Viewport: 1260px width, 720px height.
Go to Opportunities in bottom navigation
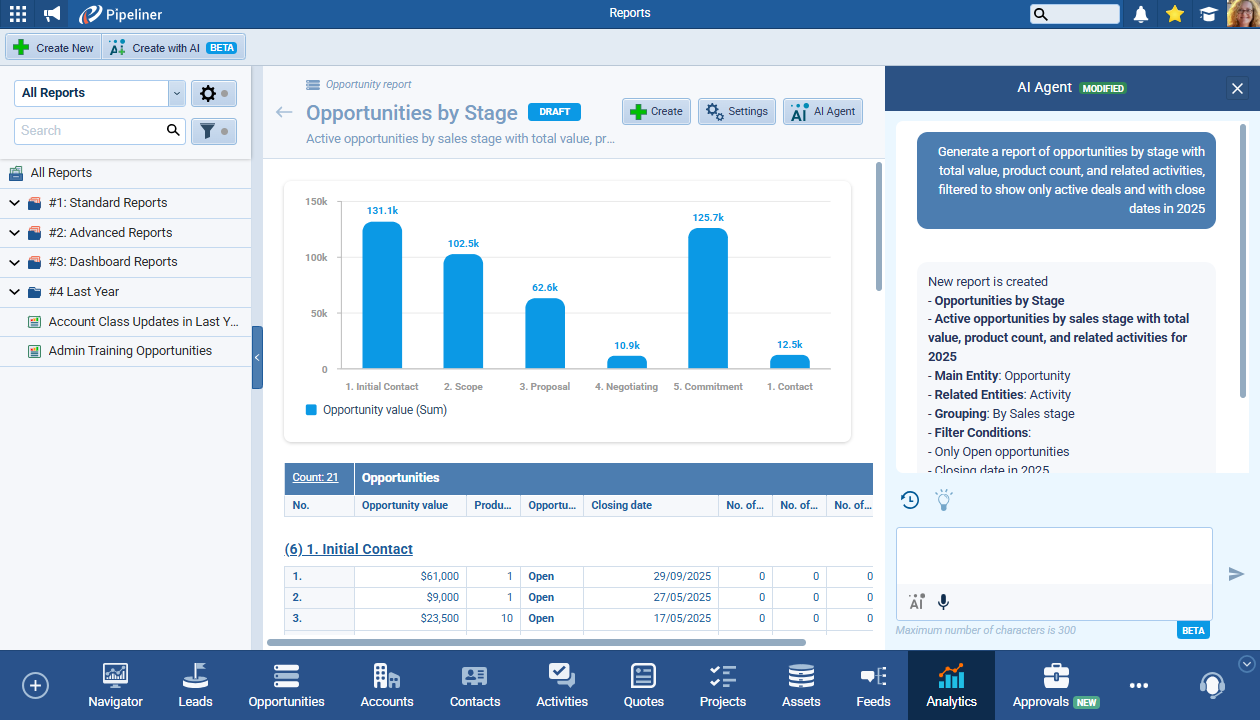(x=286, y=686)
